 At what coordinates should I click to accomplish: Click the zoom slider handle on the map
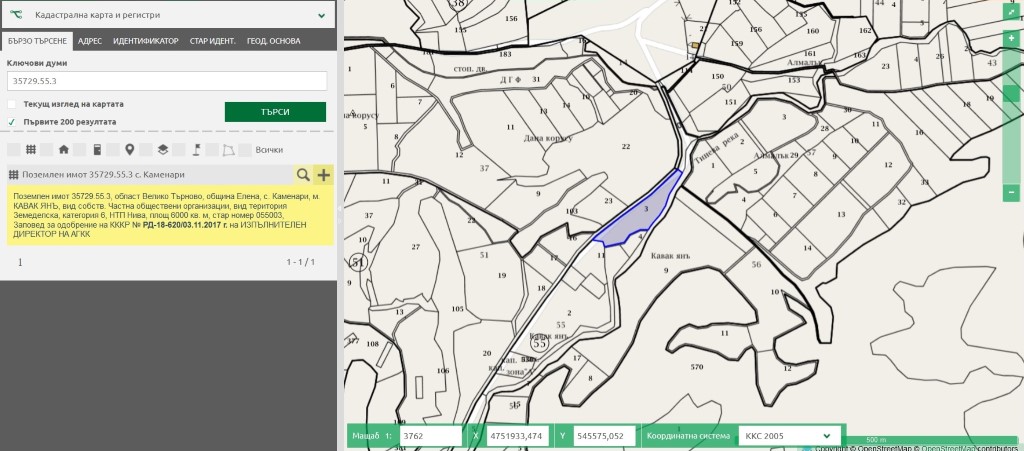tap(1011, 93)
